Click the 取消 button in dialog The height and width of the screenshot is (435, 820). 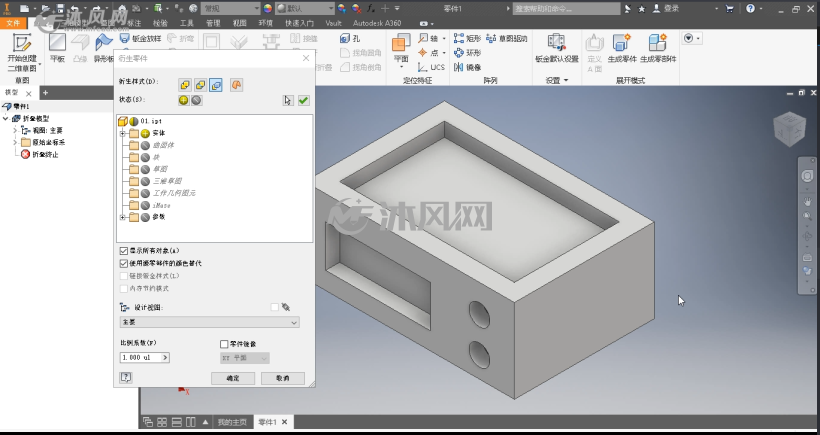point(282,378)
